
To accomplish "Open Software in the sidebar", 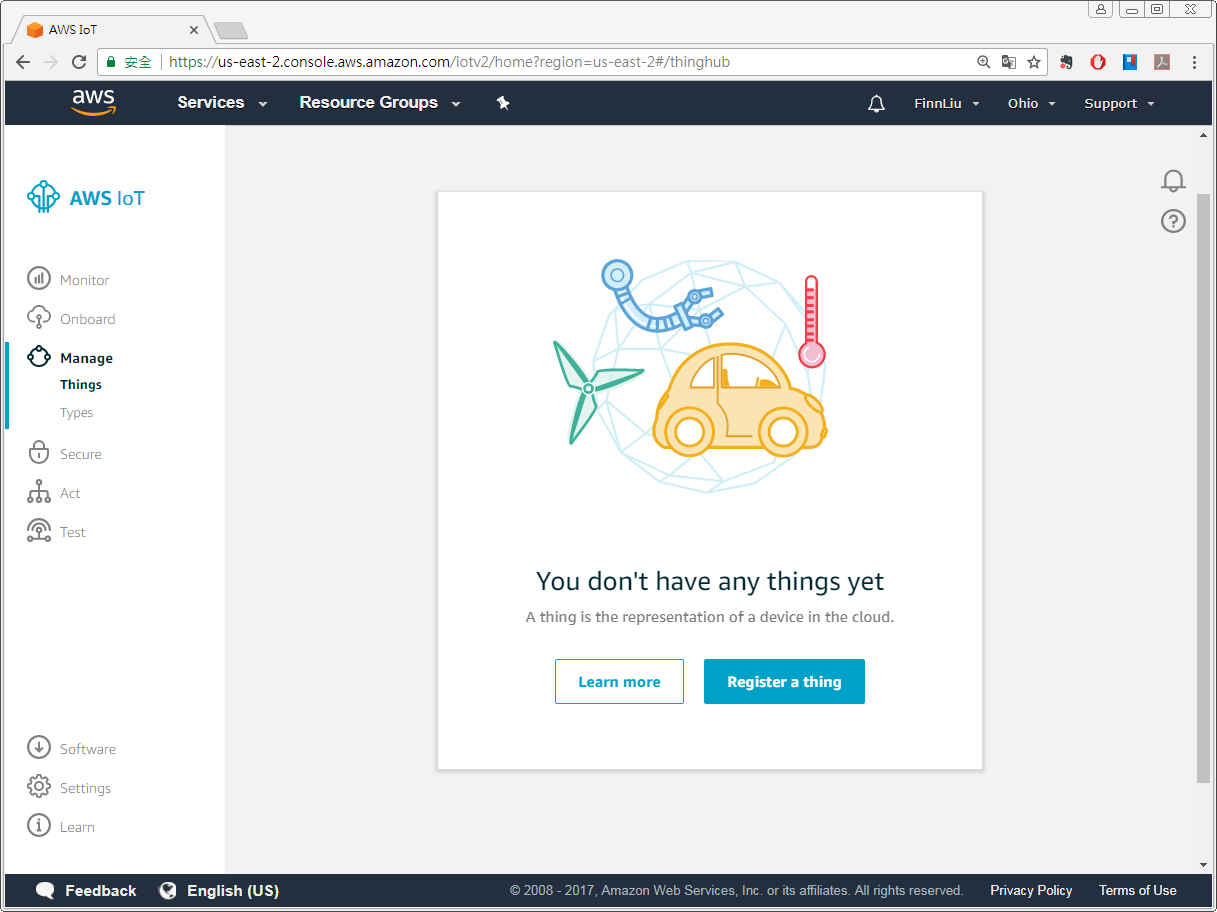I will (x=88, y=749).
